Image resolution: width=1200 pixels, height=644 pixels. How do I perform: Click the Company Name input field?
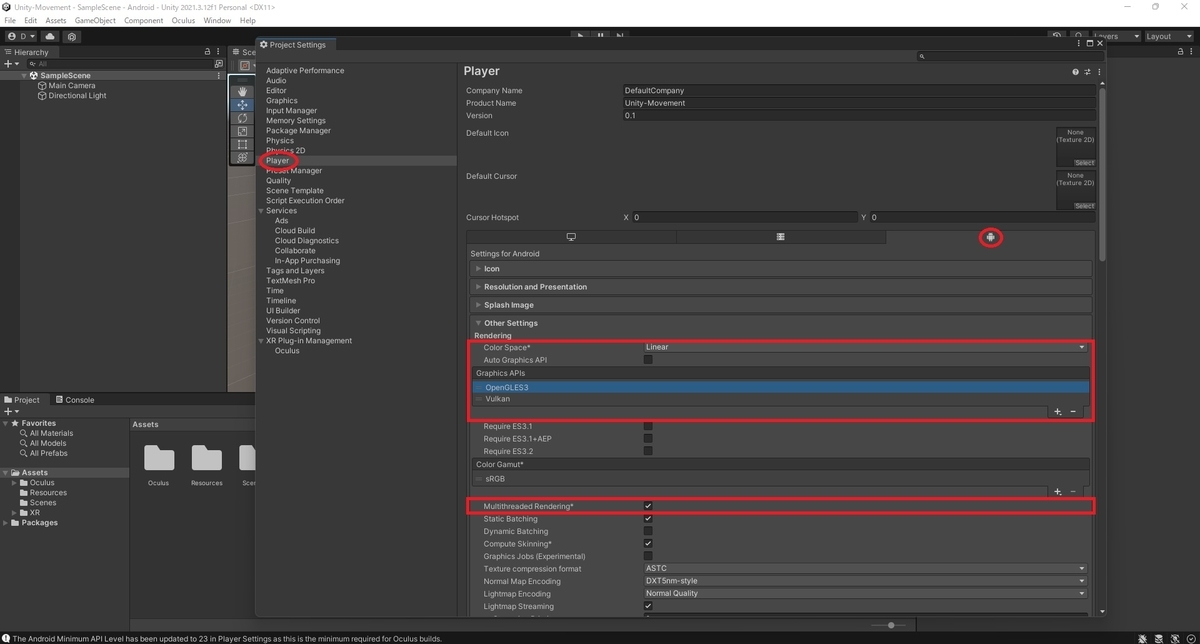[x=858, y=91]
